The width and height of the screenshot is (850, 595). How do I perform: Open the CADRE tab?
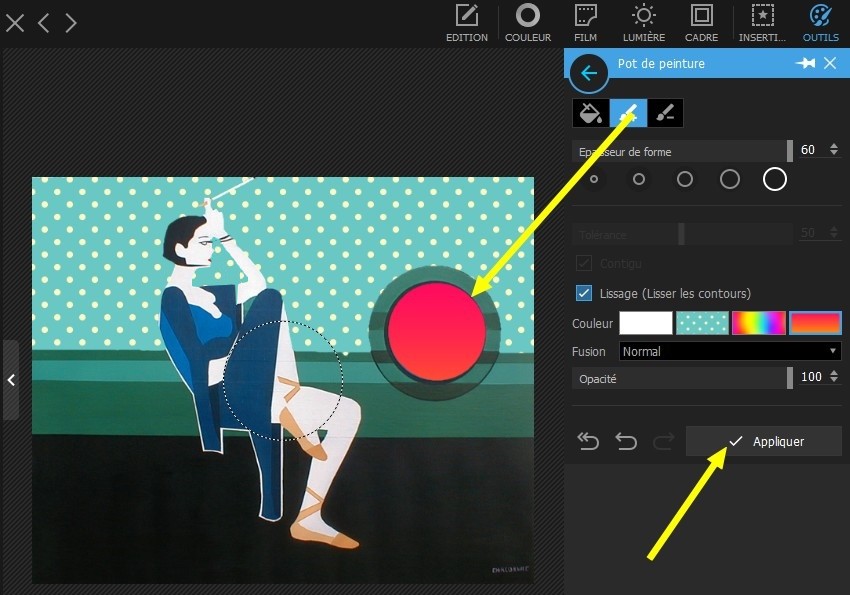[x=701, y=23]
